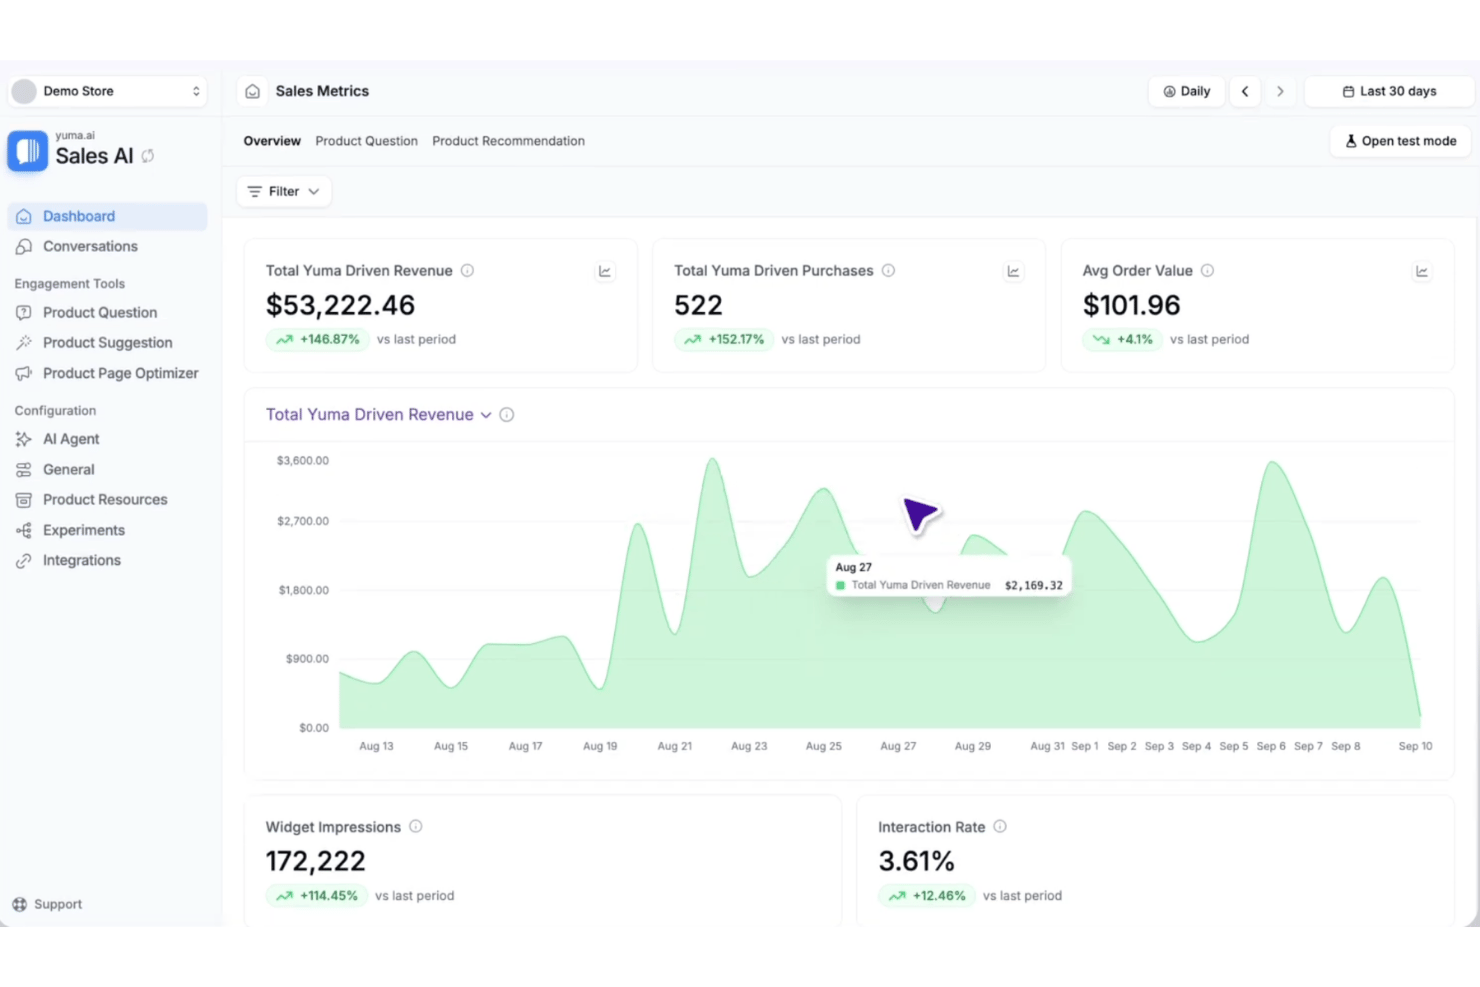1480x987 pixels.
Task: Click the Aug 19 x-axis label
Action: pyautogui.click(x=600, y=746)
